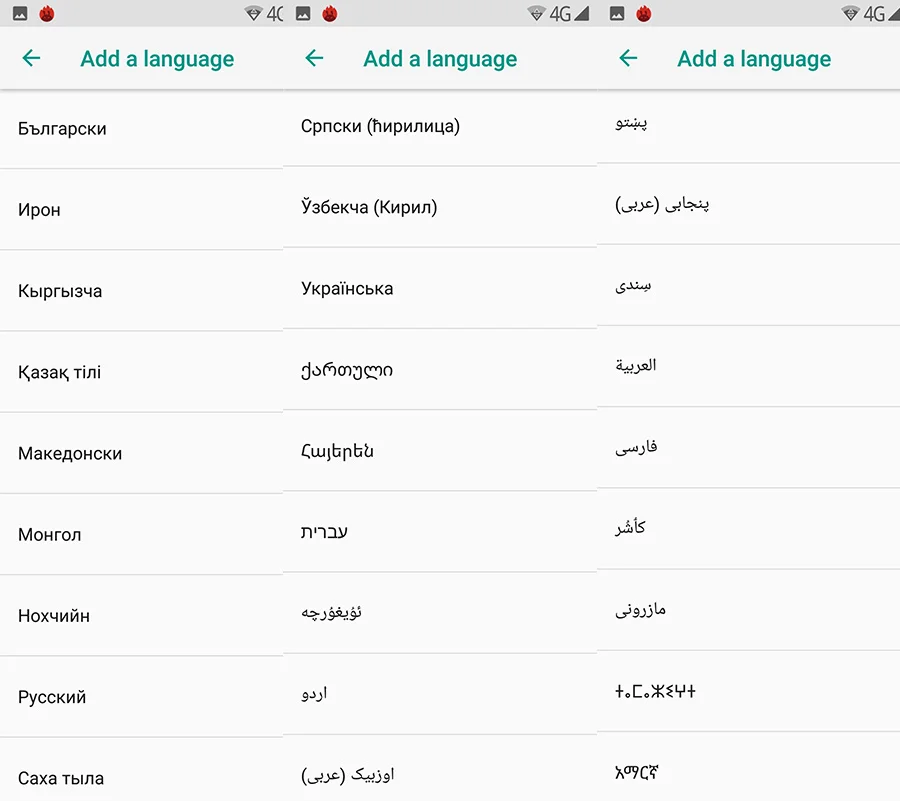Screen dimensions: 900x801
Task: Select Հայերեն (Armenian) language
Action: coord(440,451)
